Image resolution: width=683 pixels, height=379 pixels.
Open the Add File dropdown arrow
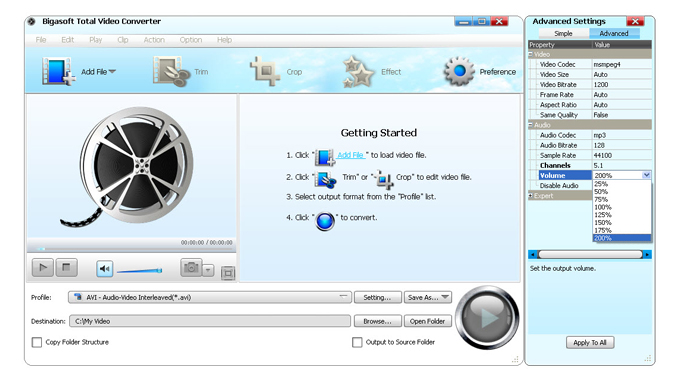point(112,71)
